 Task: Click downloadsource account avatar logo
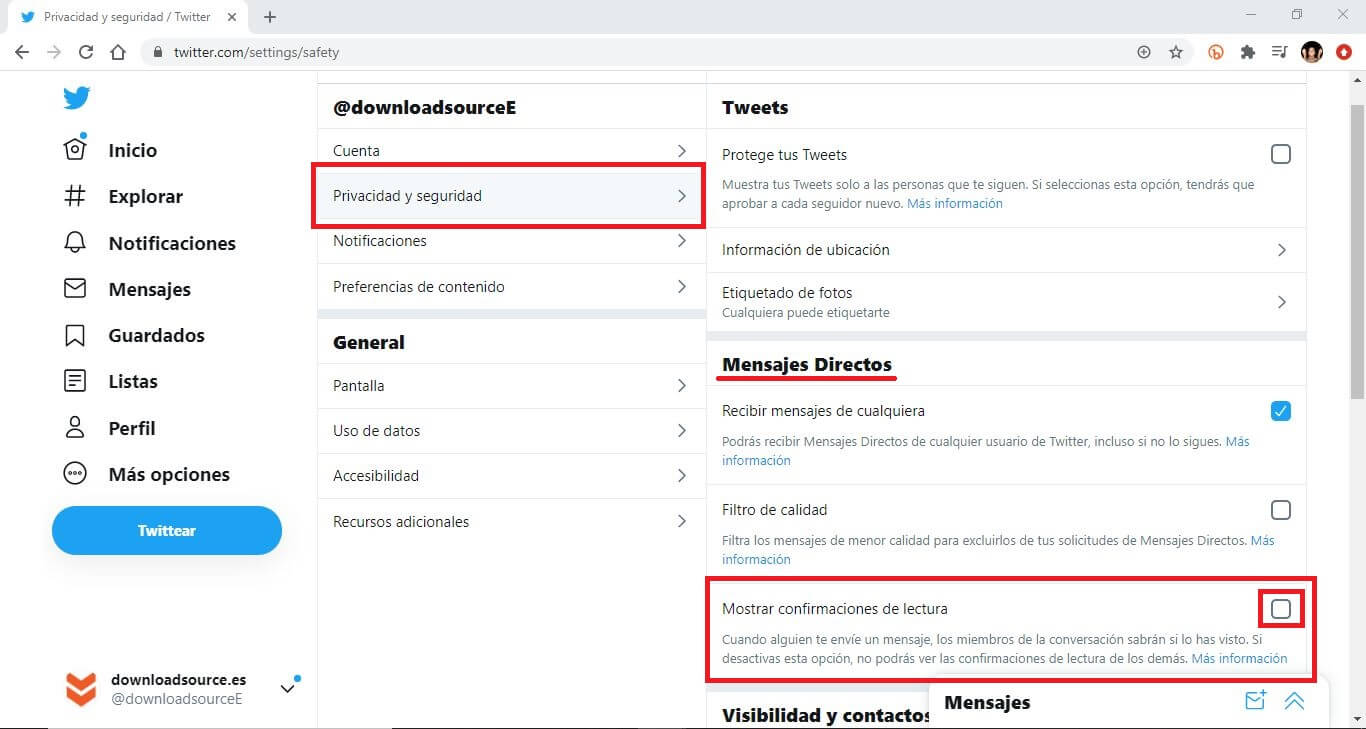pyautogui.click(x=80, y=689)
